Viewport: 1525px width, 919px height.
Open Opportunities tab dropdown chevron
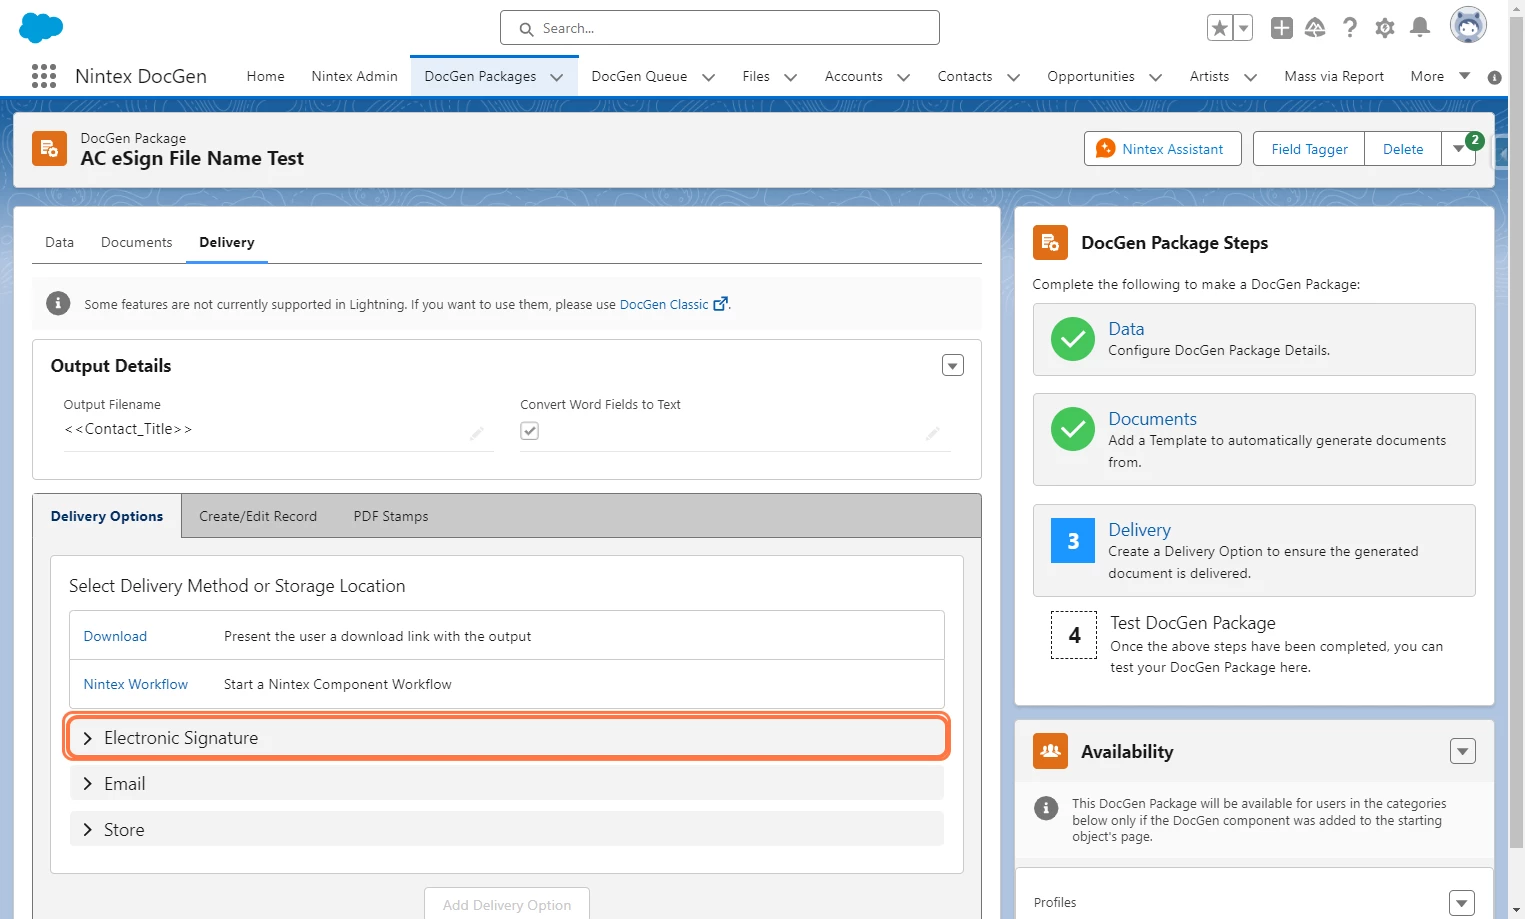[x=1156, y=77]
